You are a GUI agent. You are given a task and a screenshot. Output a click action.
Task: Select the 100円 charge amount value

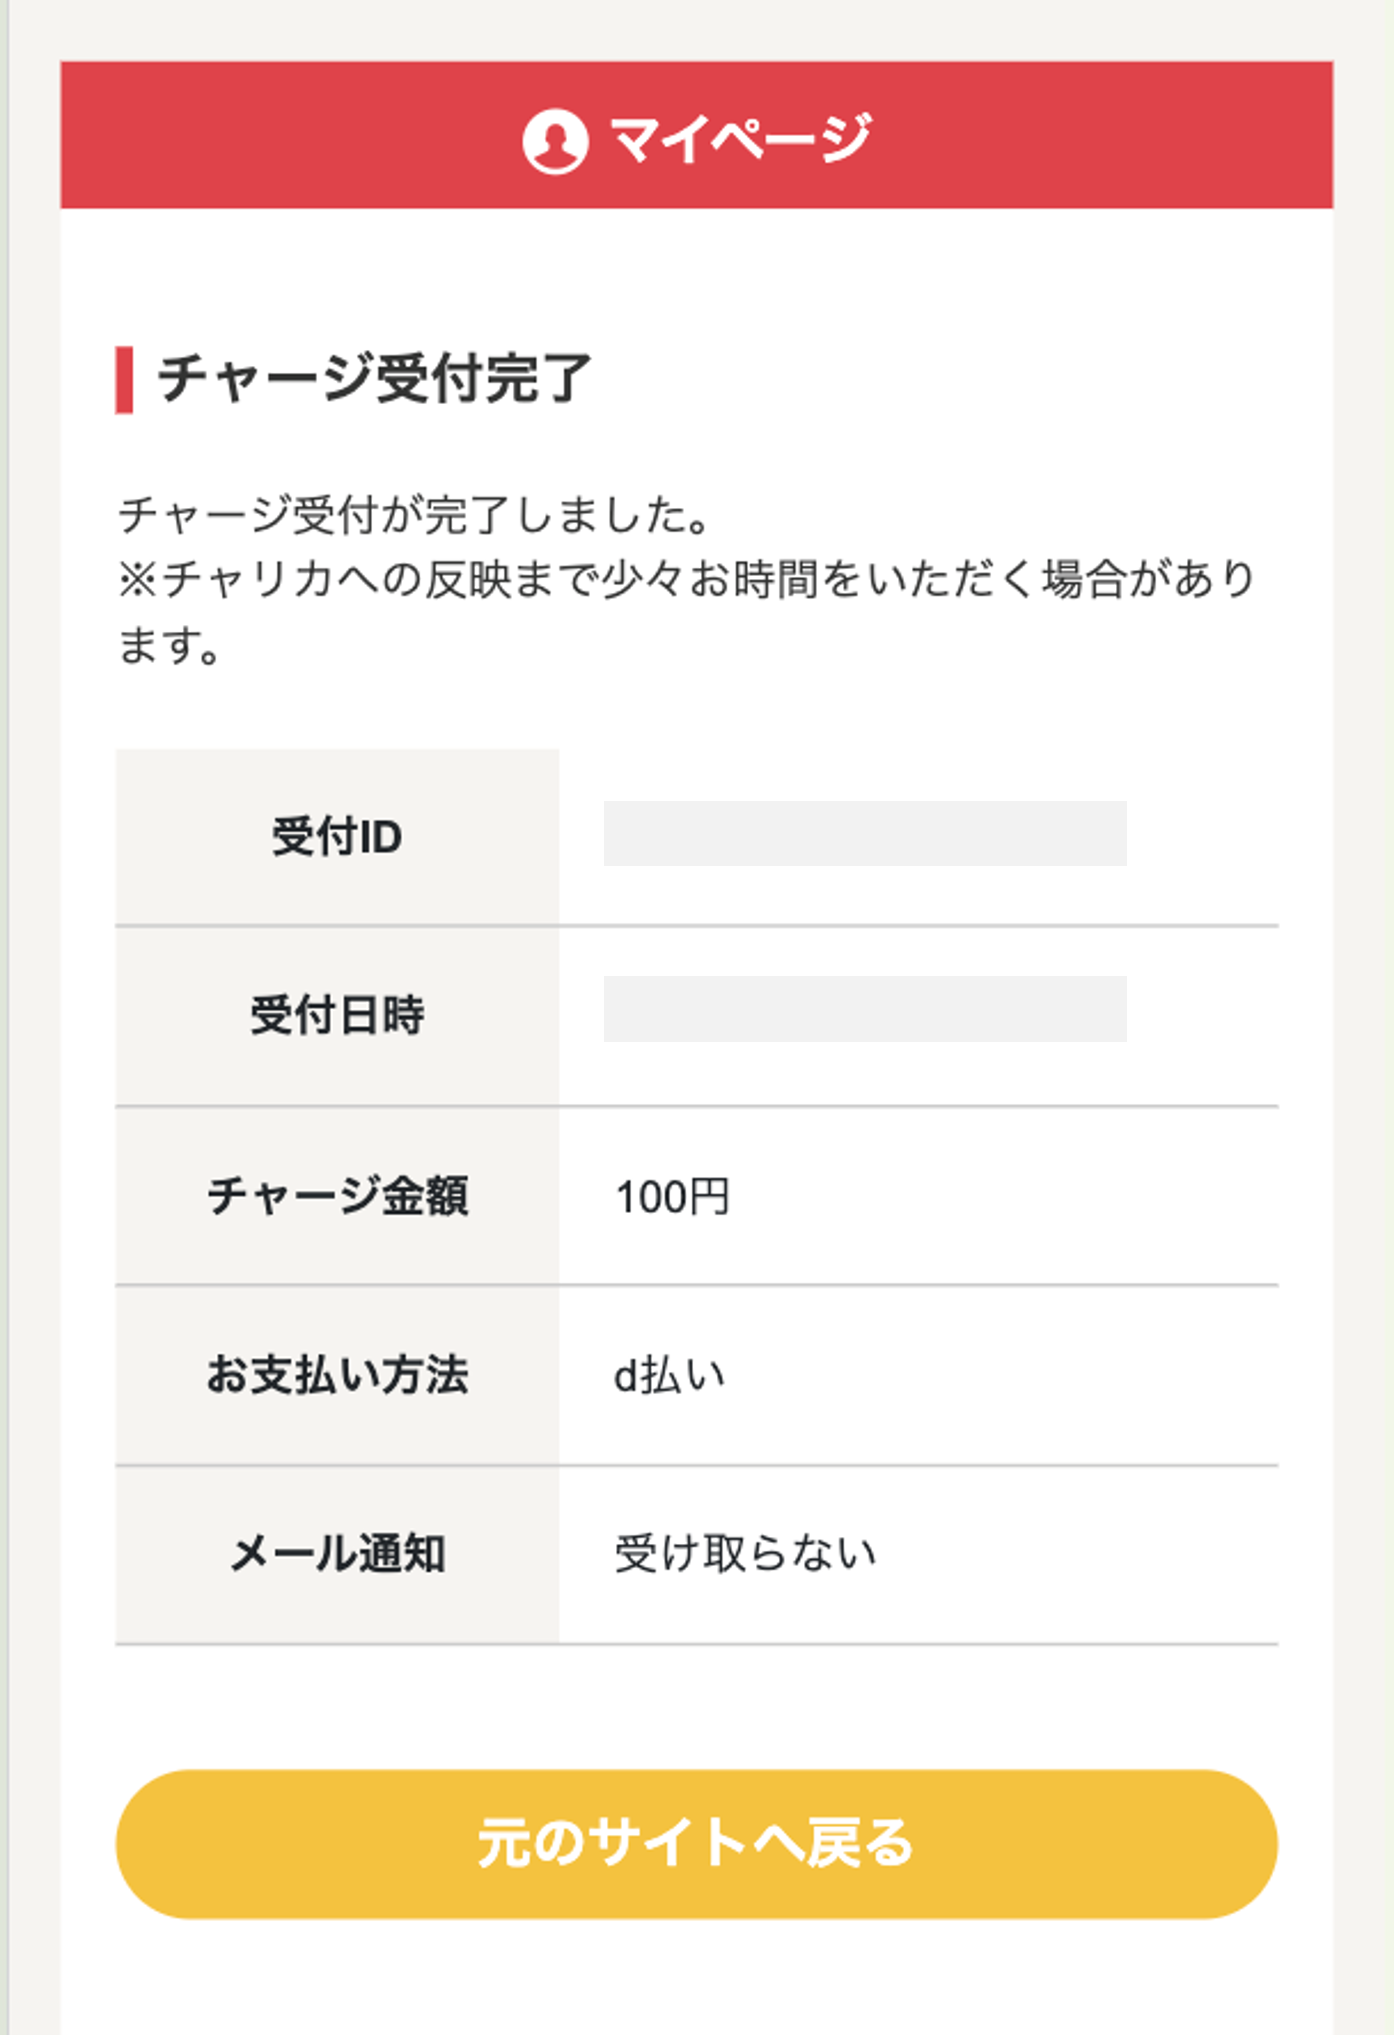click(672, 1197)
